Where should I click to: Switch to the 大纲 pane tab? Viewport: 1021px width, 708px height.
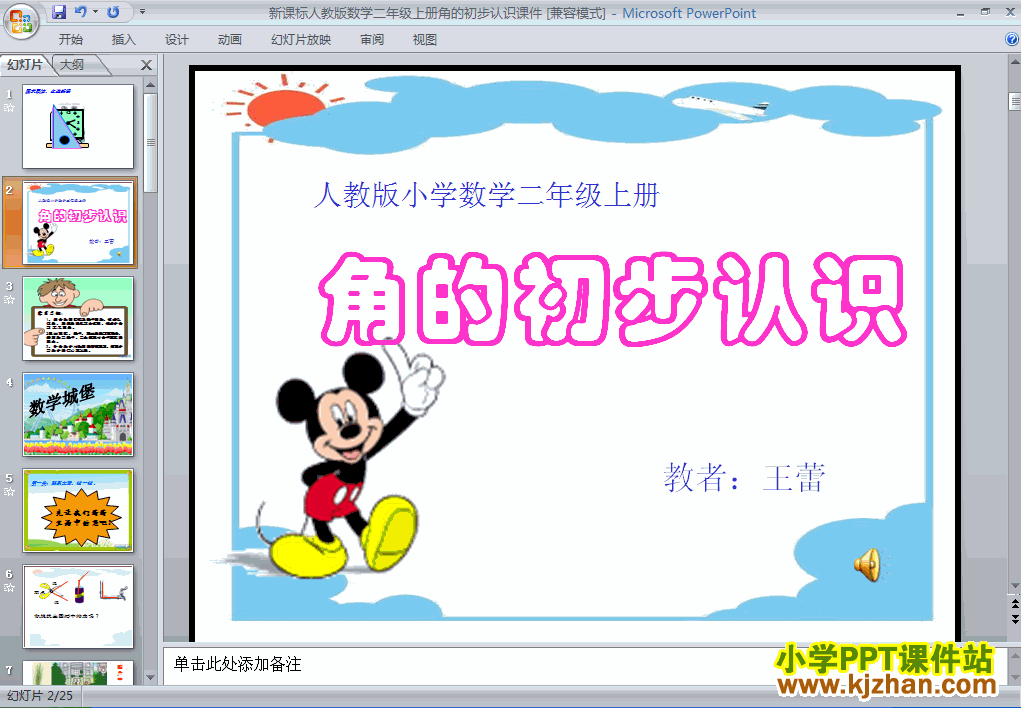tap(72, 64)
